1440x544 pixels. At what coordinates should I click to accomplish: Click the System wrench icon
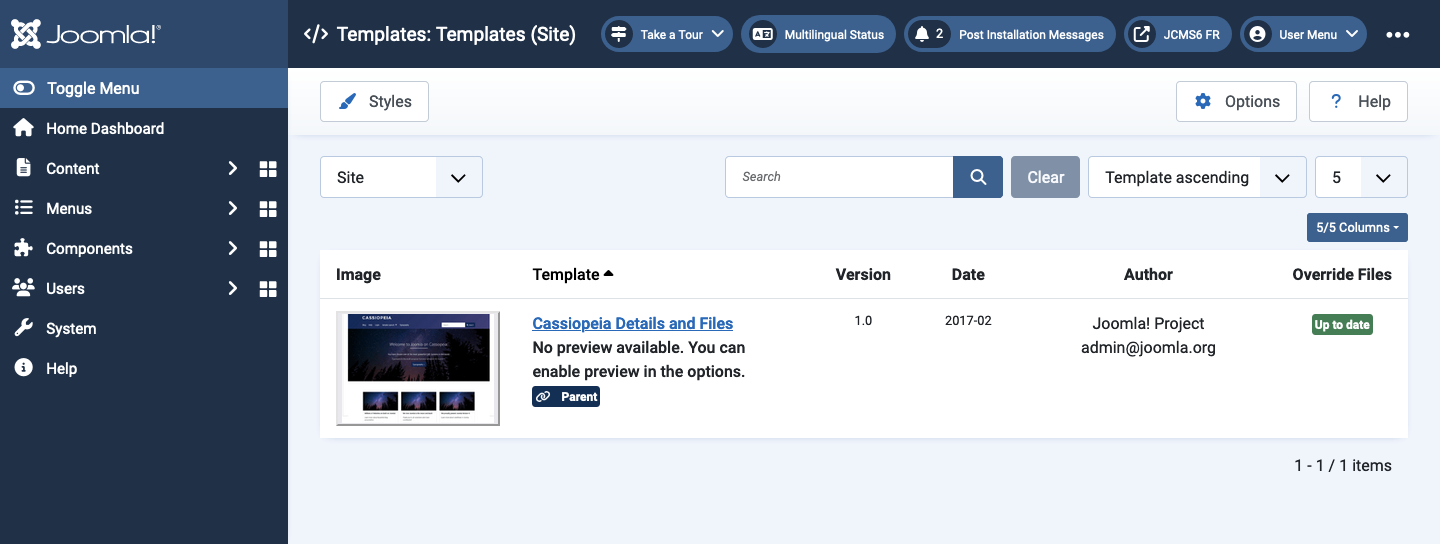pyautogui.click(x=23, y=328)
